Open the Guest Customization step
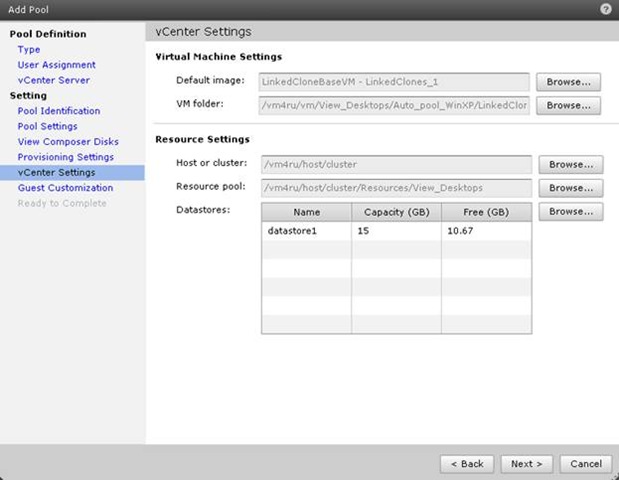 65,188
